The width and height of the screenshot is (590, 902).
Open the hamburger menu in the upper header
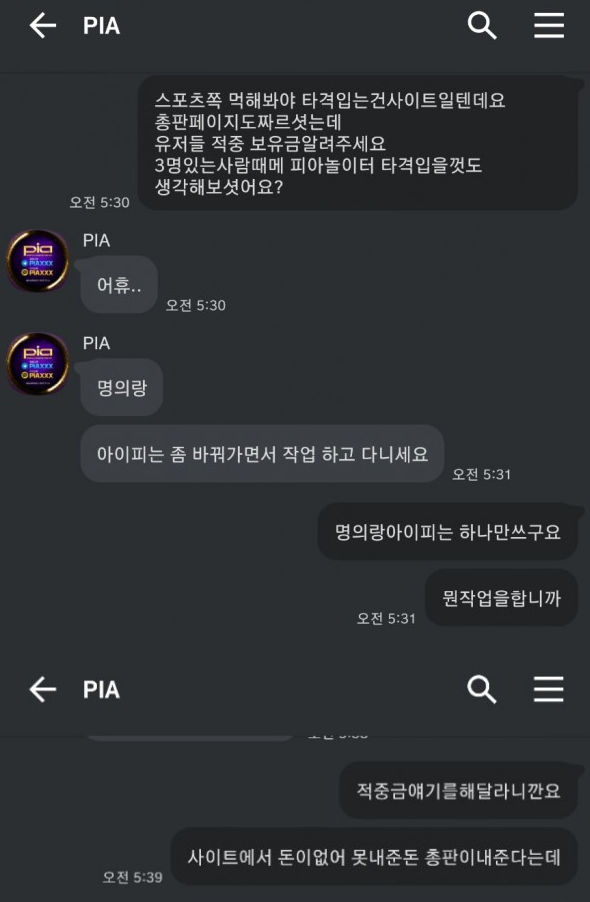pos(549,26)
